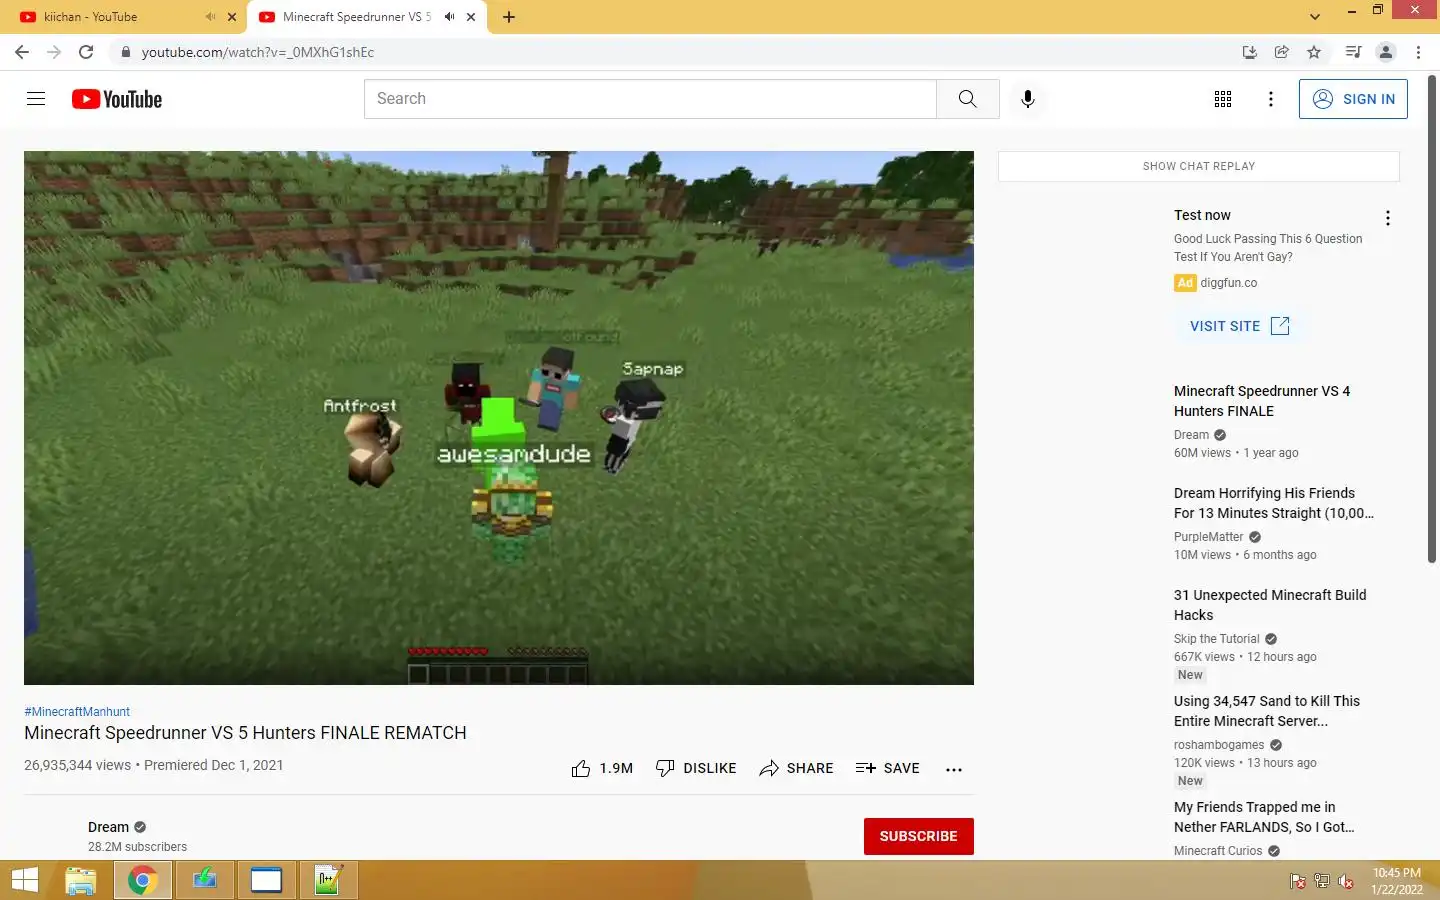Open the #MinecraftManhunt hashtag link

77,712
